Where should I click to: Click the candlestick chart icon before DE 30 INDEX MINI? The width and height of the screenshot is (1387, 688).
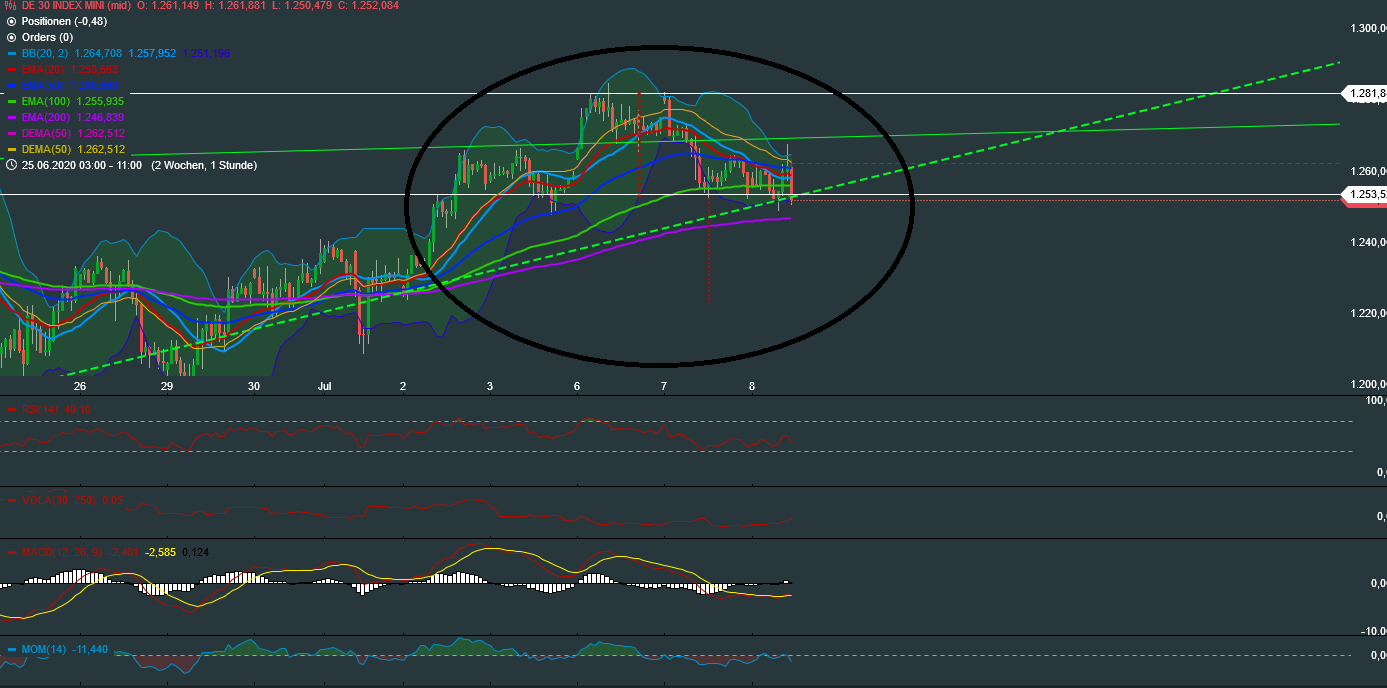pos(8,6)
